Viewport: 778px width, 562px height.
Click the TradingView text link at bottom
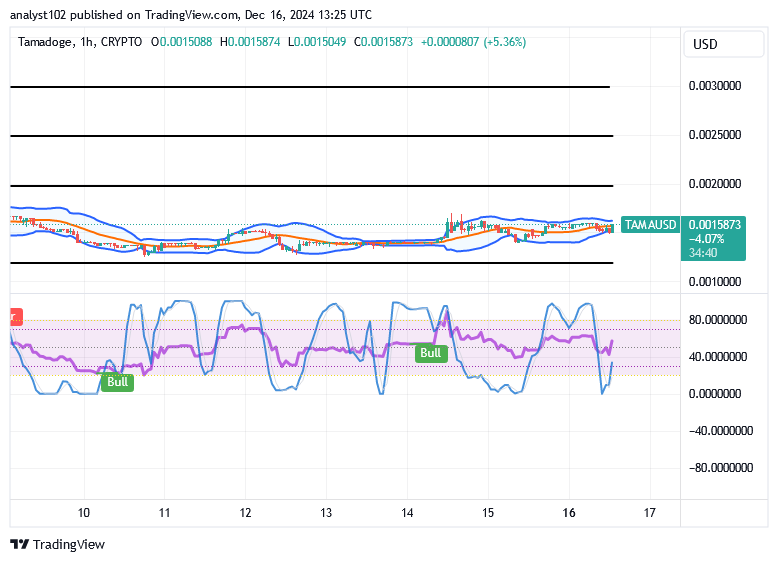68,544
